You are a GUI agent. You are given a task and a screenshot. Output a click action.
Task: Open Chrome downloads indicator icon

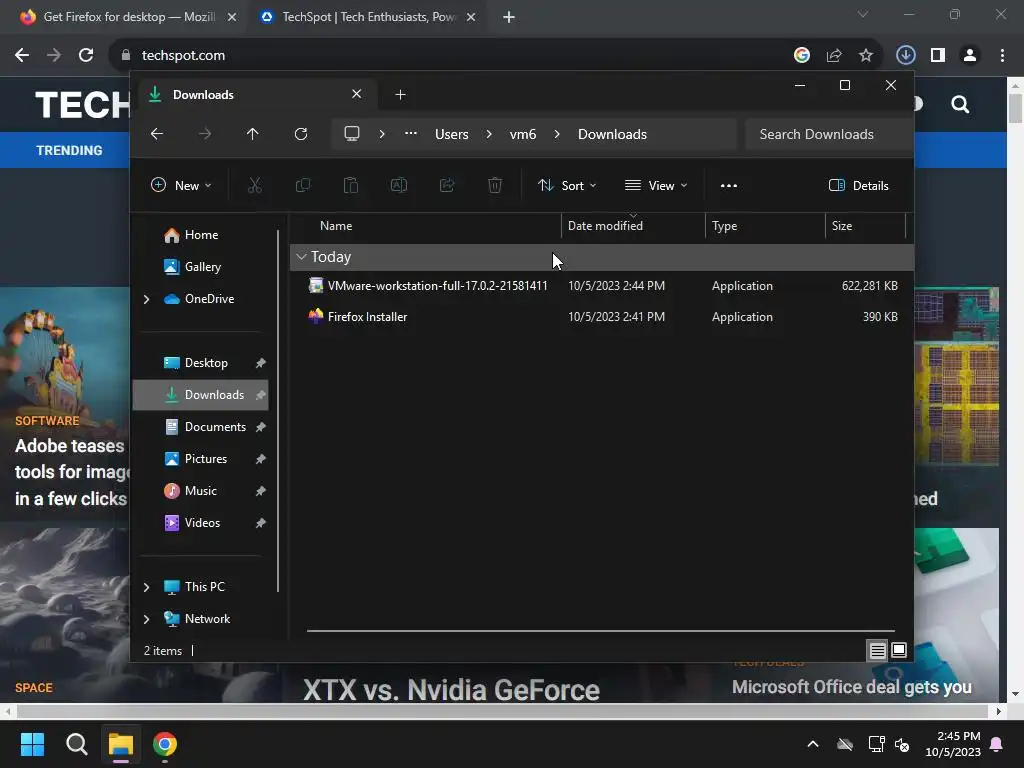tap(906, 55)
